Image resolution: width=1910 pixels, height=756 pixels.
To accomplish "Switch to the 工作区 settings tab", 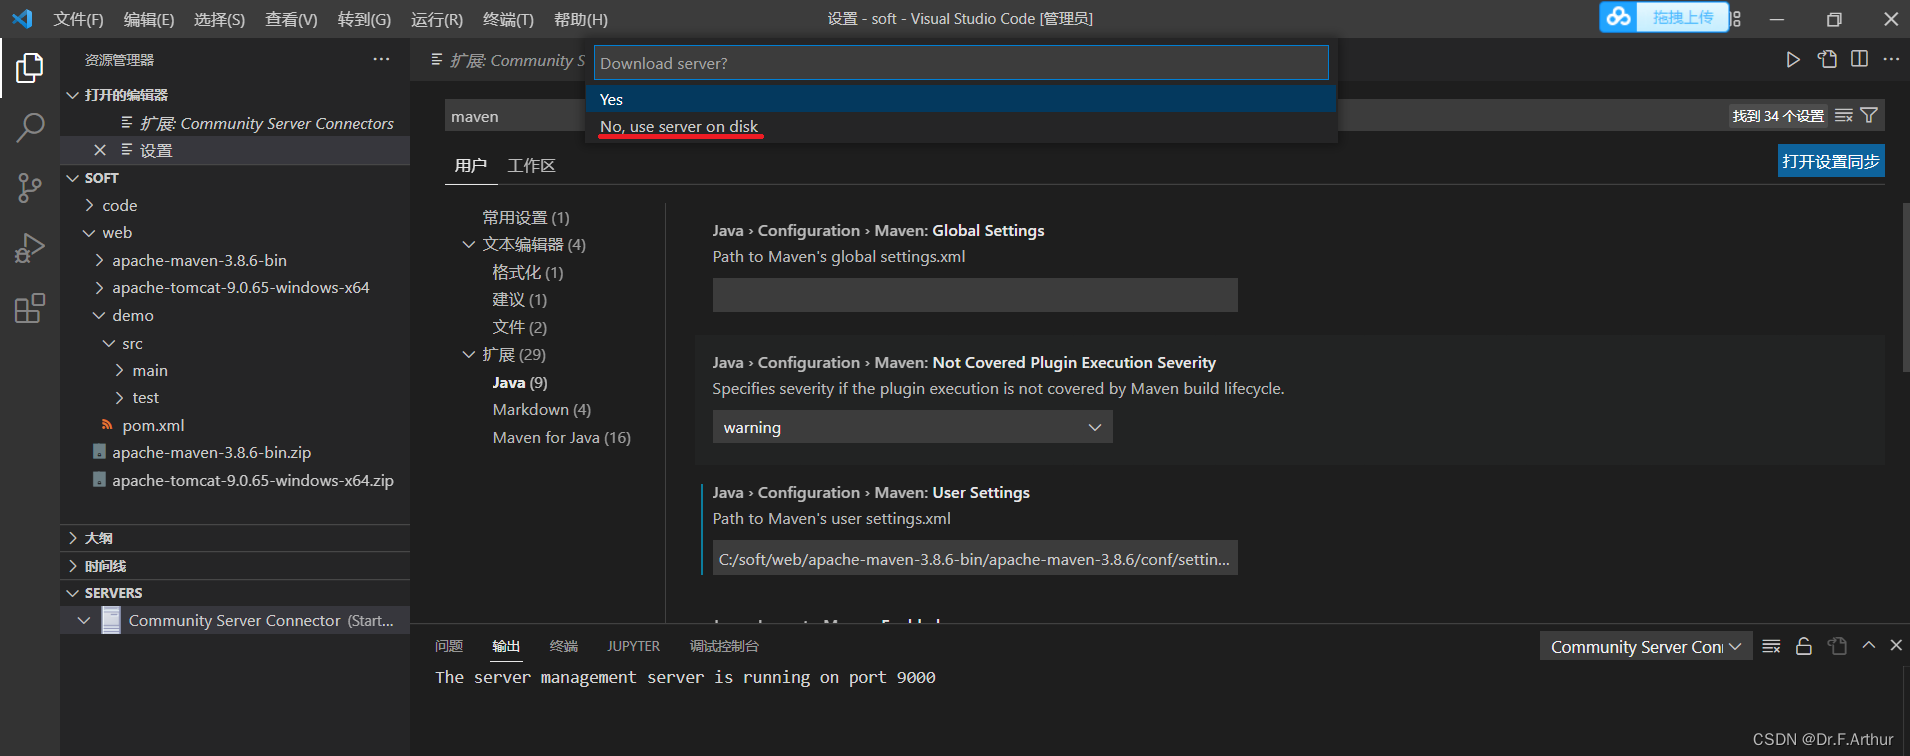I will click(531, 166).
